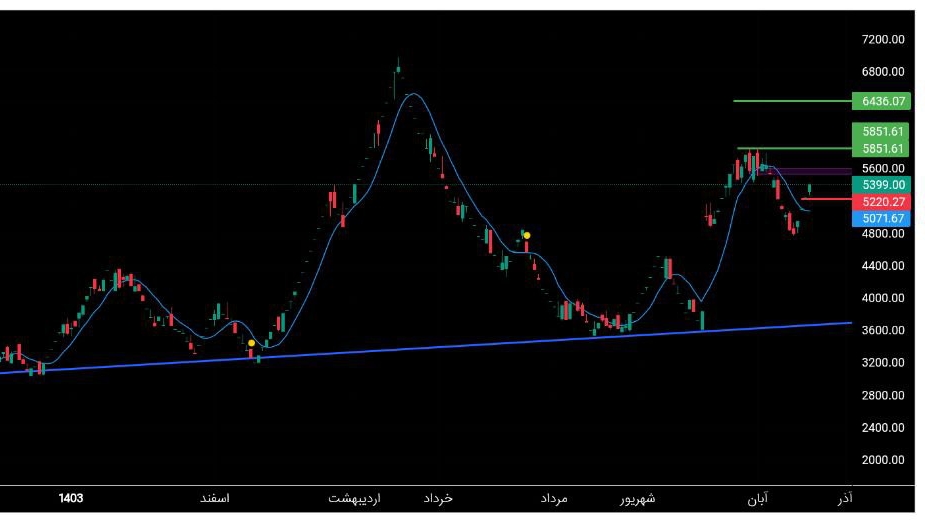Select the اردیبهشت month label
Image resolution: width=925 pixels, height=520 pixels.
pyautogui.click(x=355, y=499)
